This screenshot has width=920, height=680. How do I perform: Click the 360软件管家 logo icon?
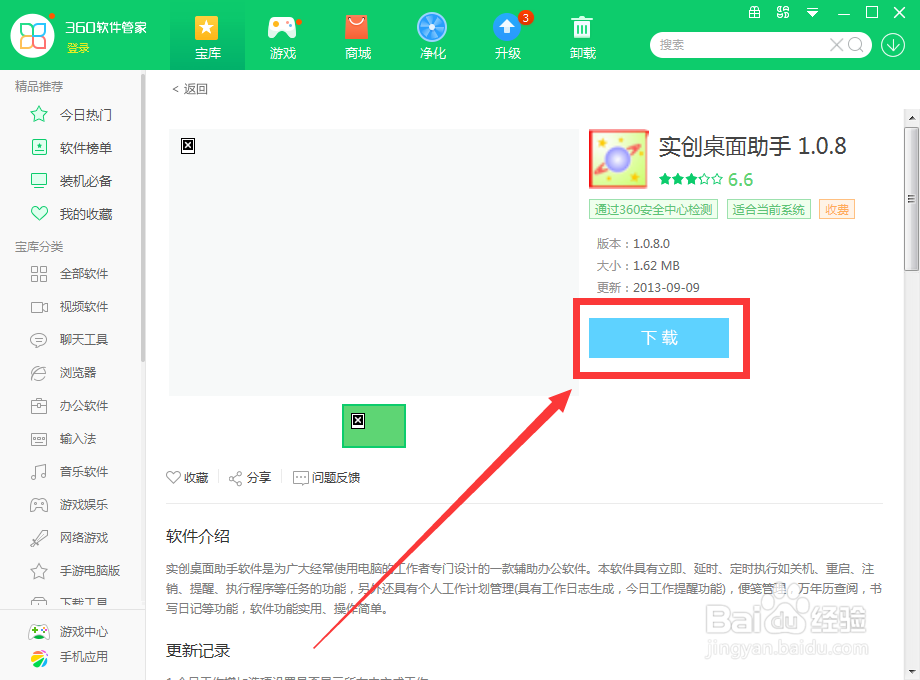[x=33, y=36]
